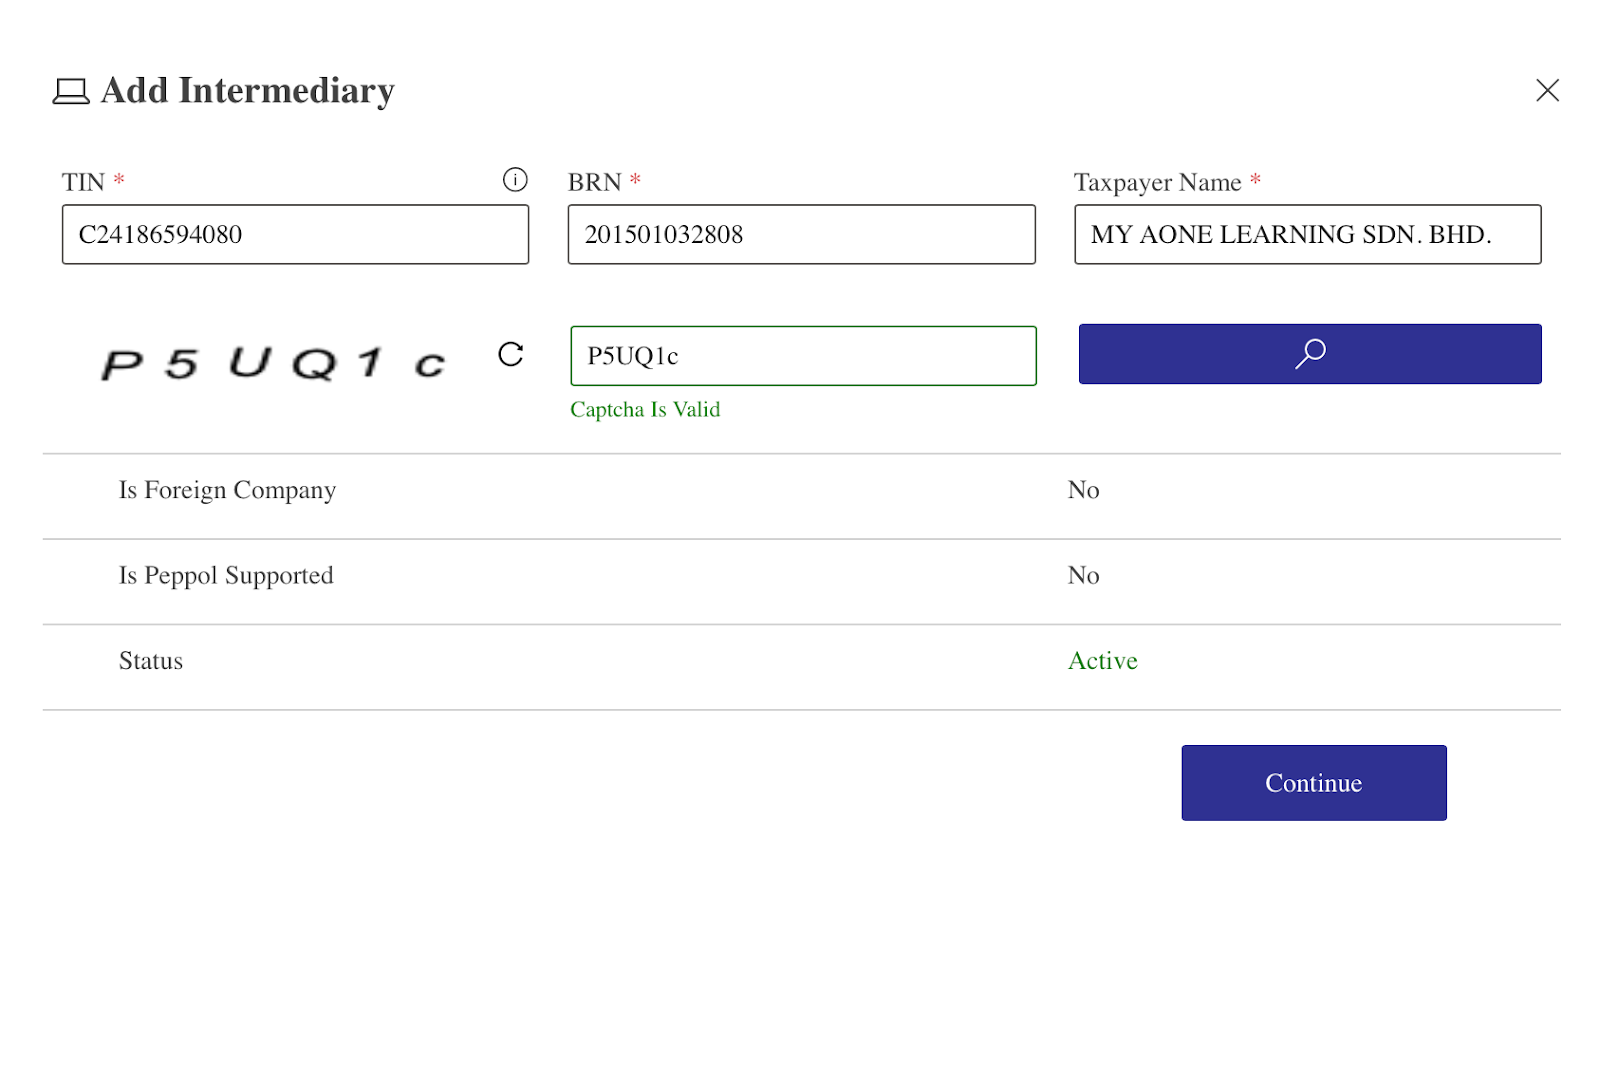This screenshot has width=1600, height=1080.
Task: Click the 'Status' row label
Action: point(151,661)
